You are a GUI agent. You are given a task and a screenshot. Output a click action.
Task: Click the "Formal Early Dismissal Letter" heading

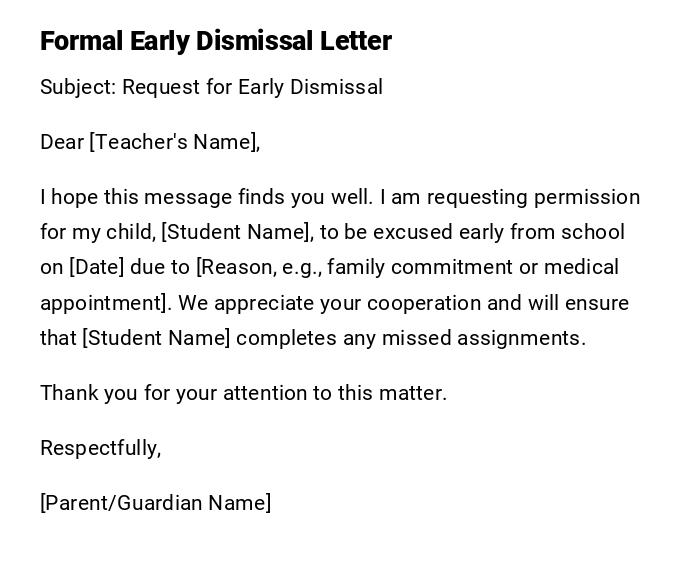coord(216,41)
